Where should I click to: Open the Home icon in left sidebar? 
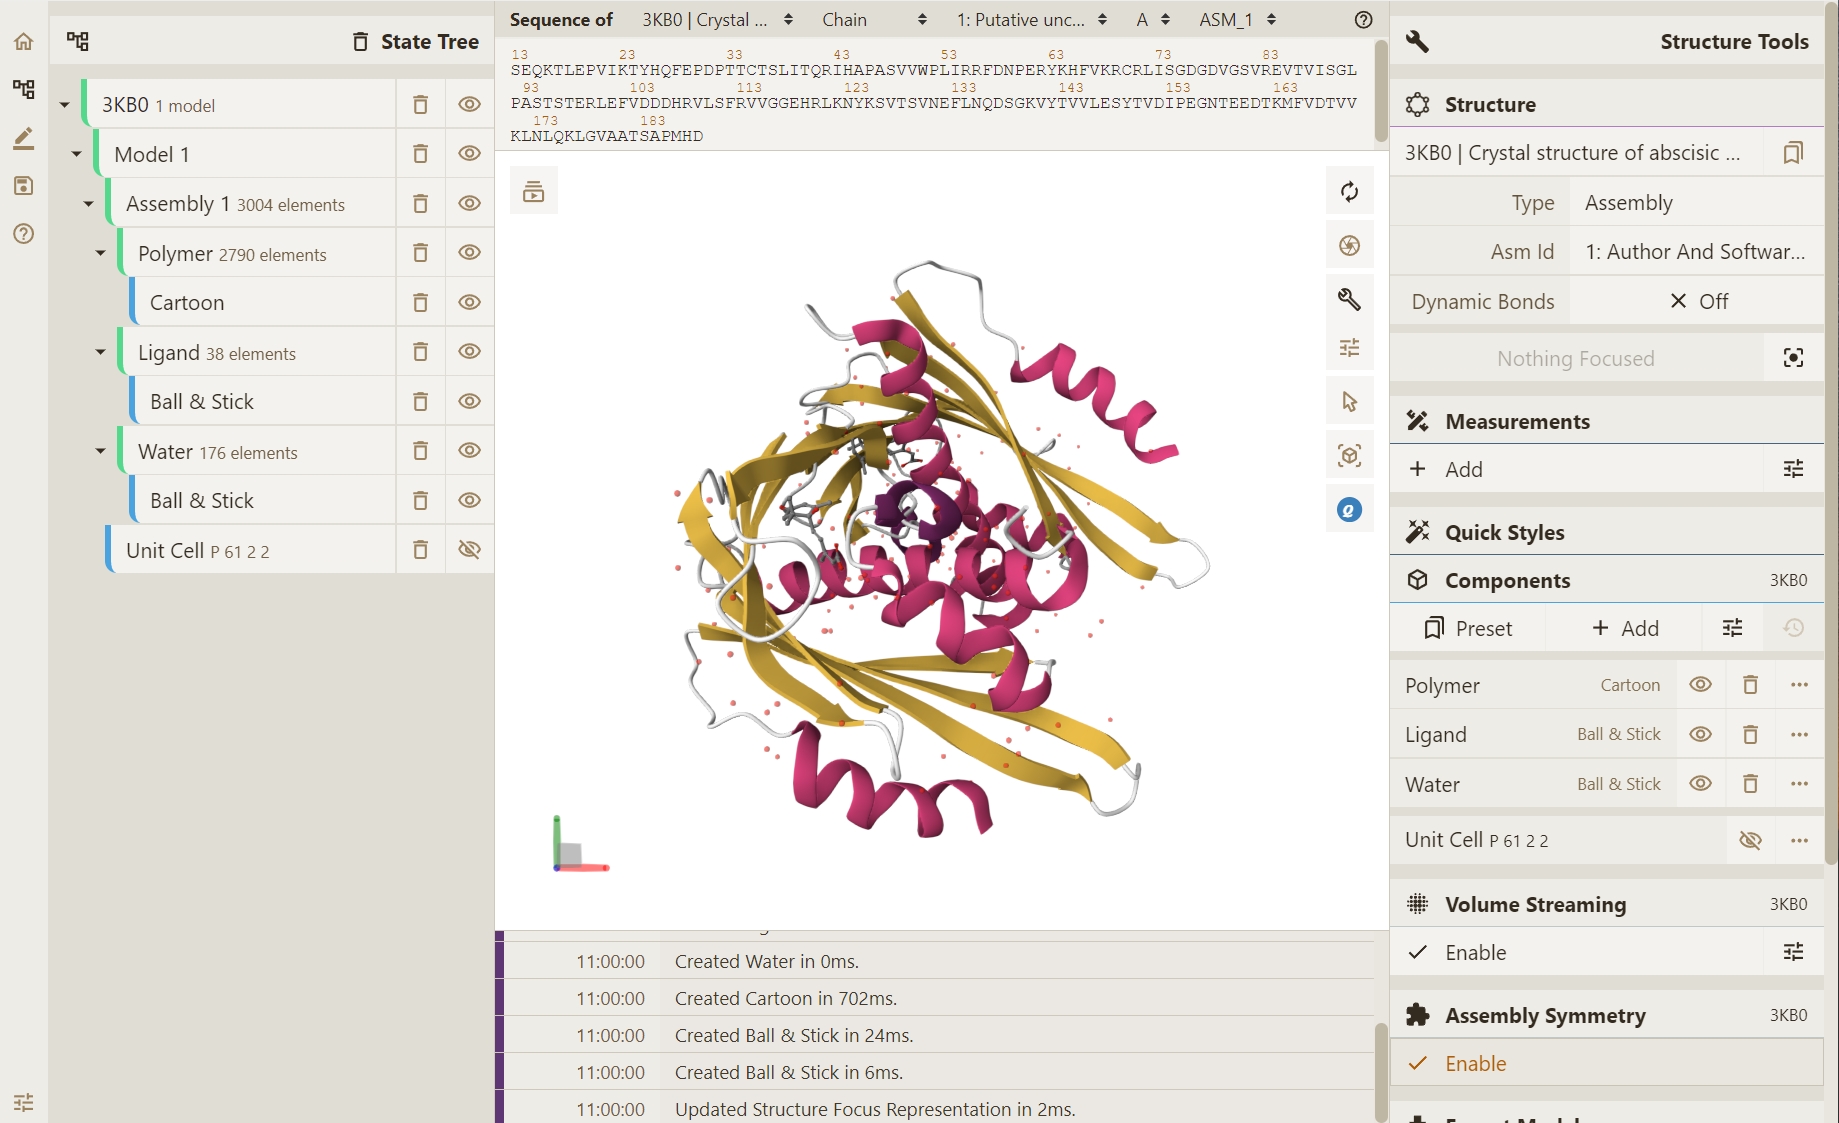pyautogui.click(x=24, y=41)
